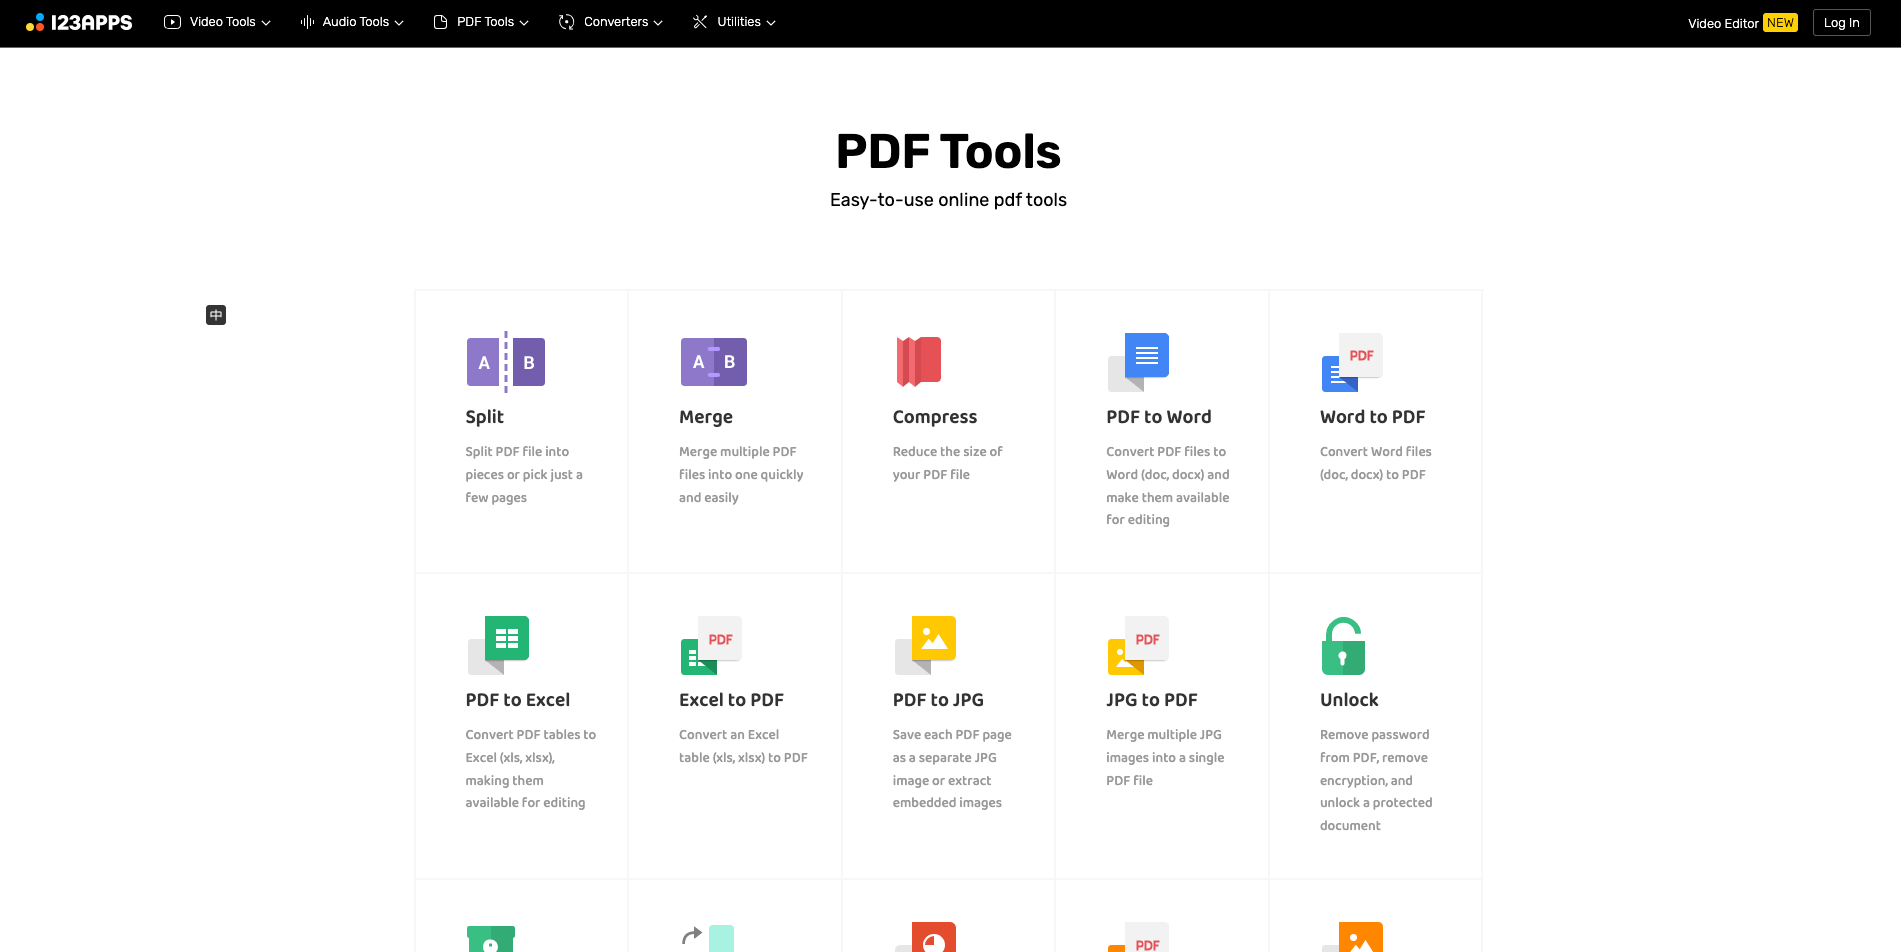Screen dimensions: 1901x952
Task: Open the JPG to PDF icon
Action: [x=1138, y=644]
